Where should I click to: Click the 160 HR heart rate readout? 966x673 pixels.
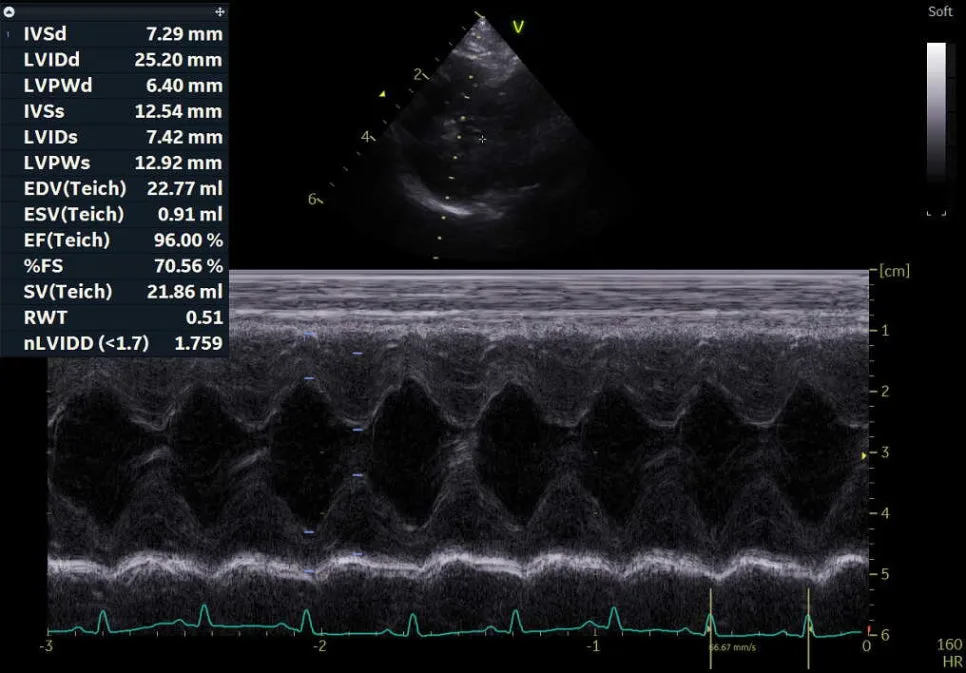point(949,653)
